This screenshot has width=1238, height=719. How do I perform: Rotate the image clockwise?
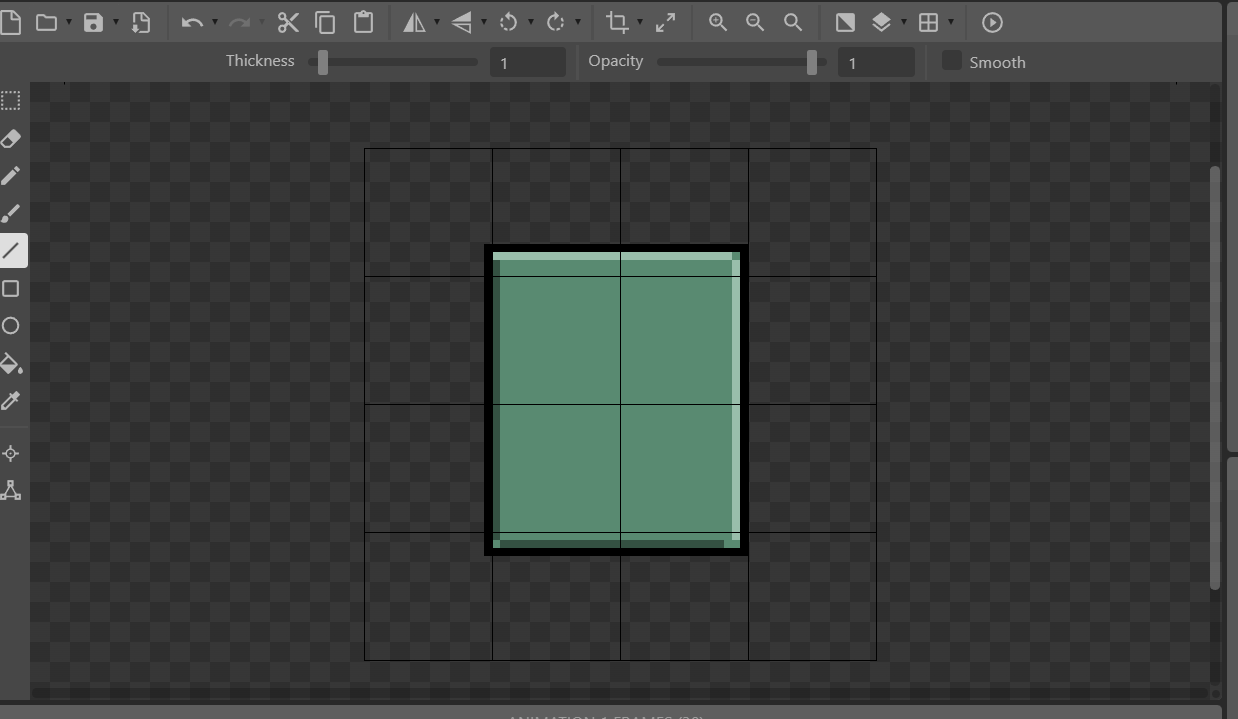pos(555,22)
